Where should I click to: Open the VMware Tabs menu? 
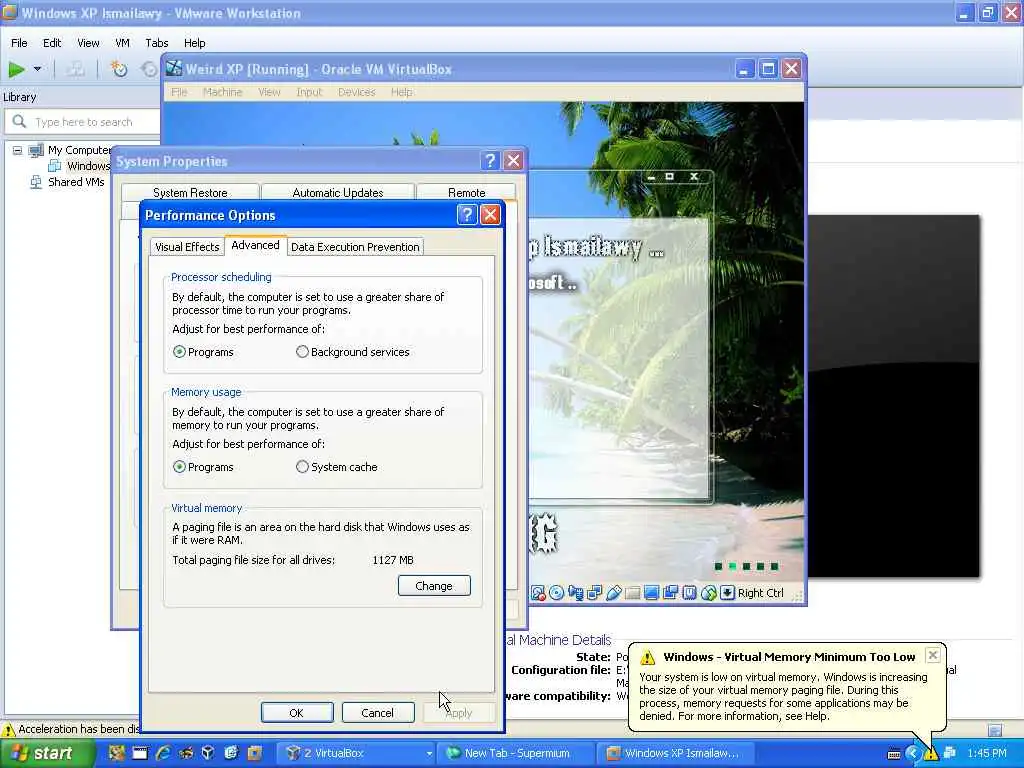pyautogui.click(x=157, y=43)
